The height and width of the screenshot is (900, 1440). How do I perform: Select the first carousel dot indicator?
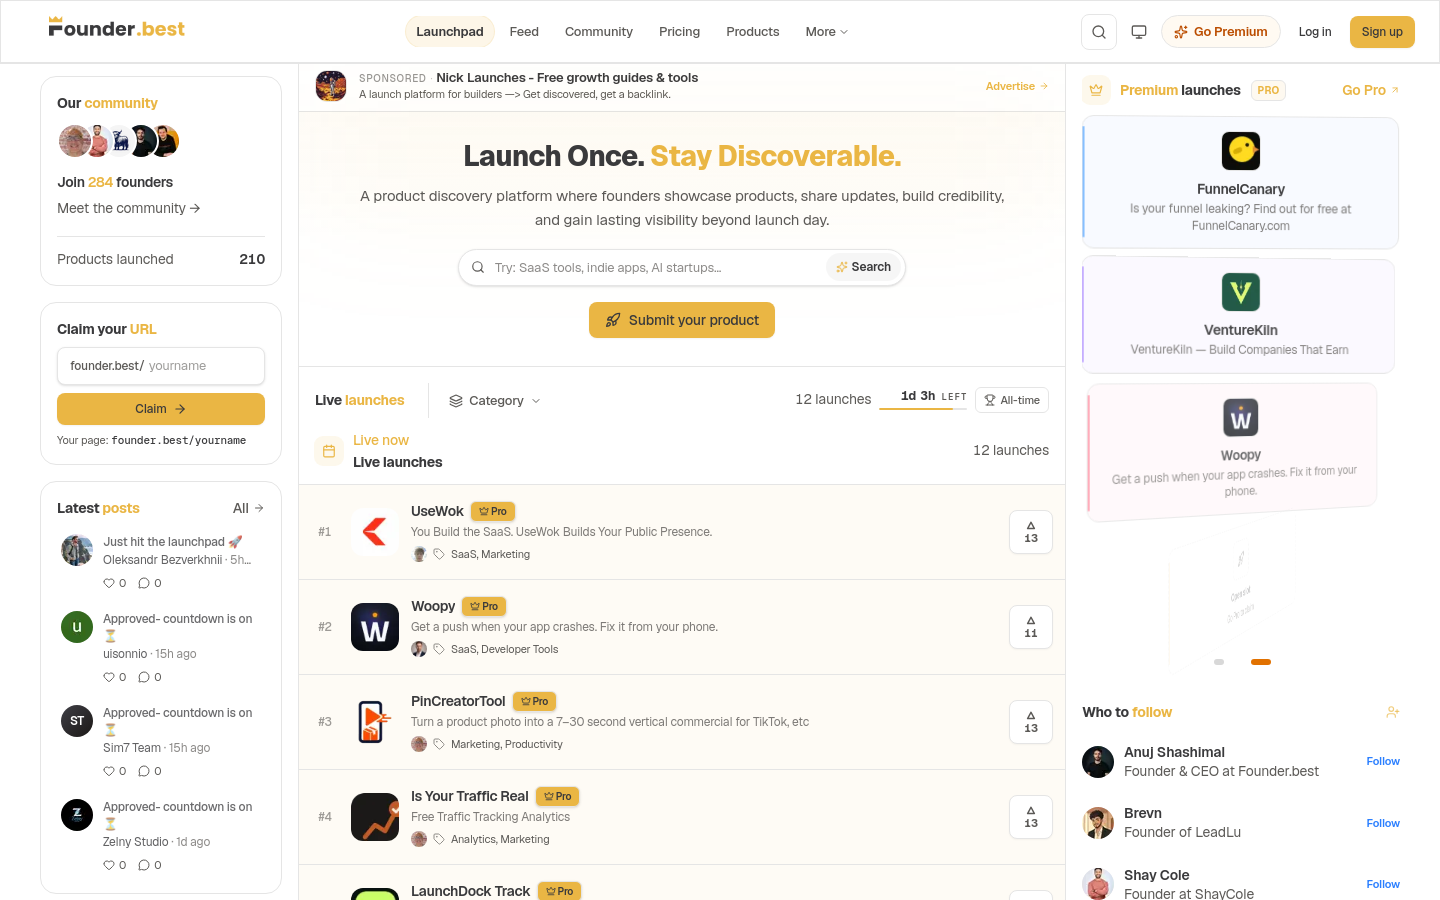tap(1219, 662)
